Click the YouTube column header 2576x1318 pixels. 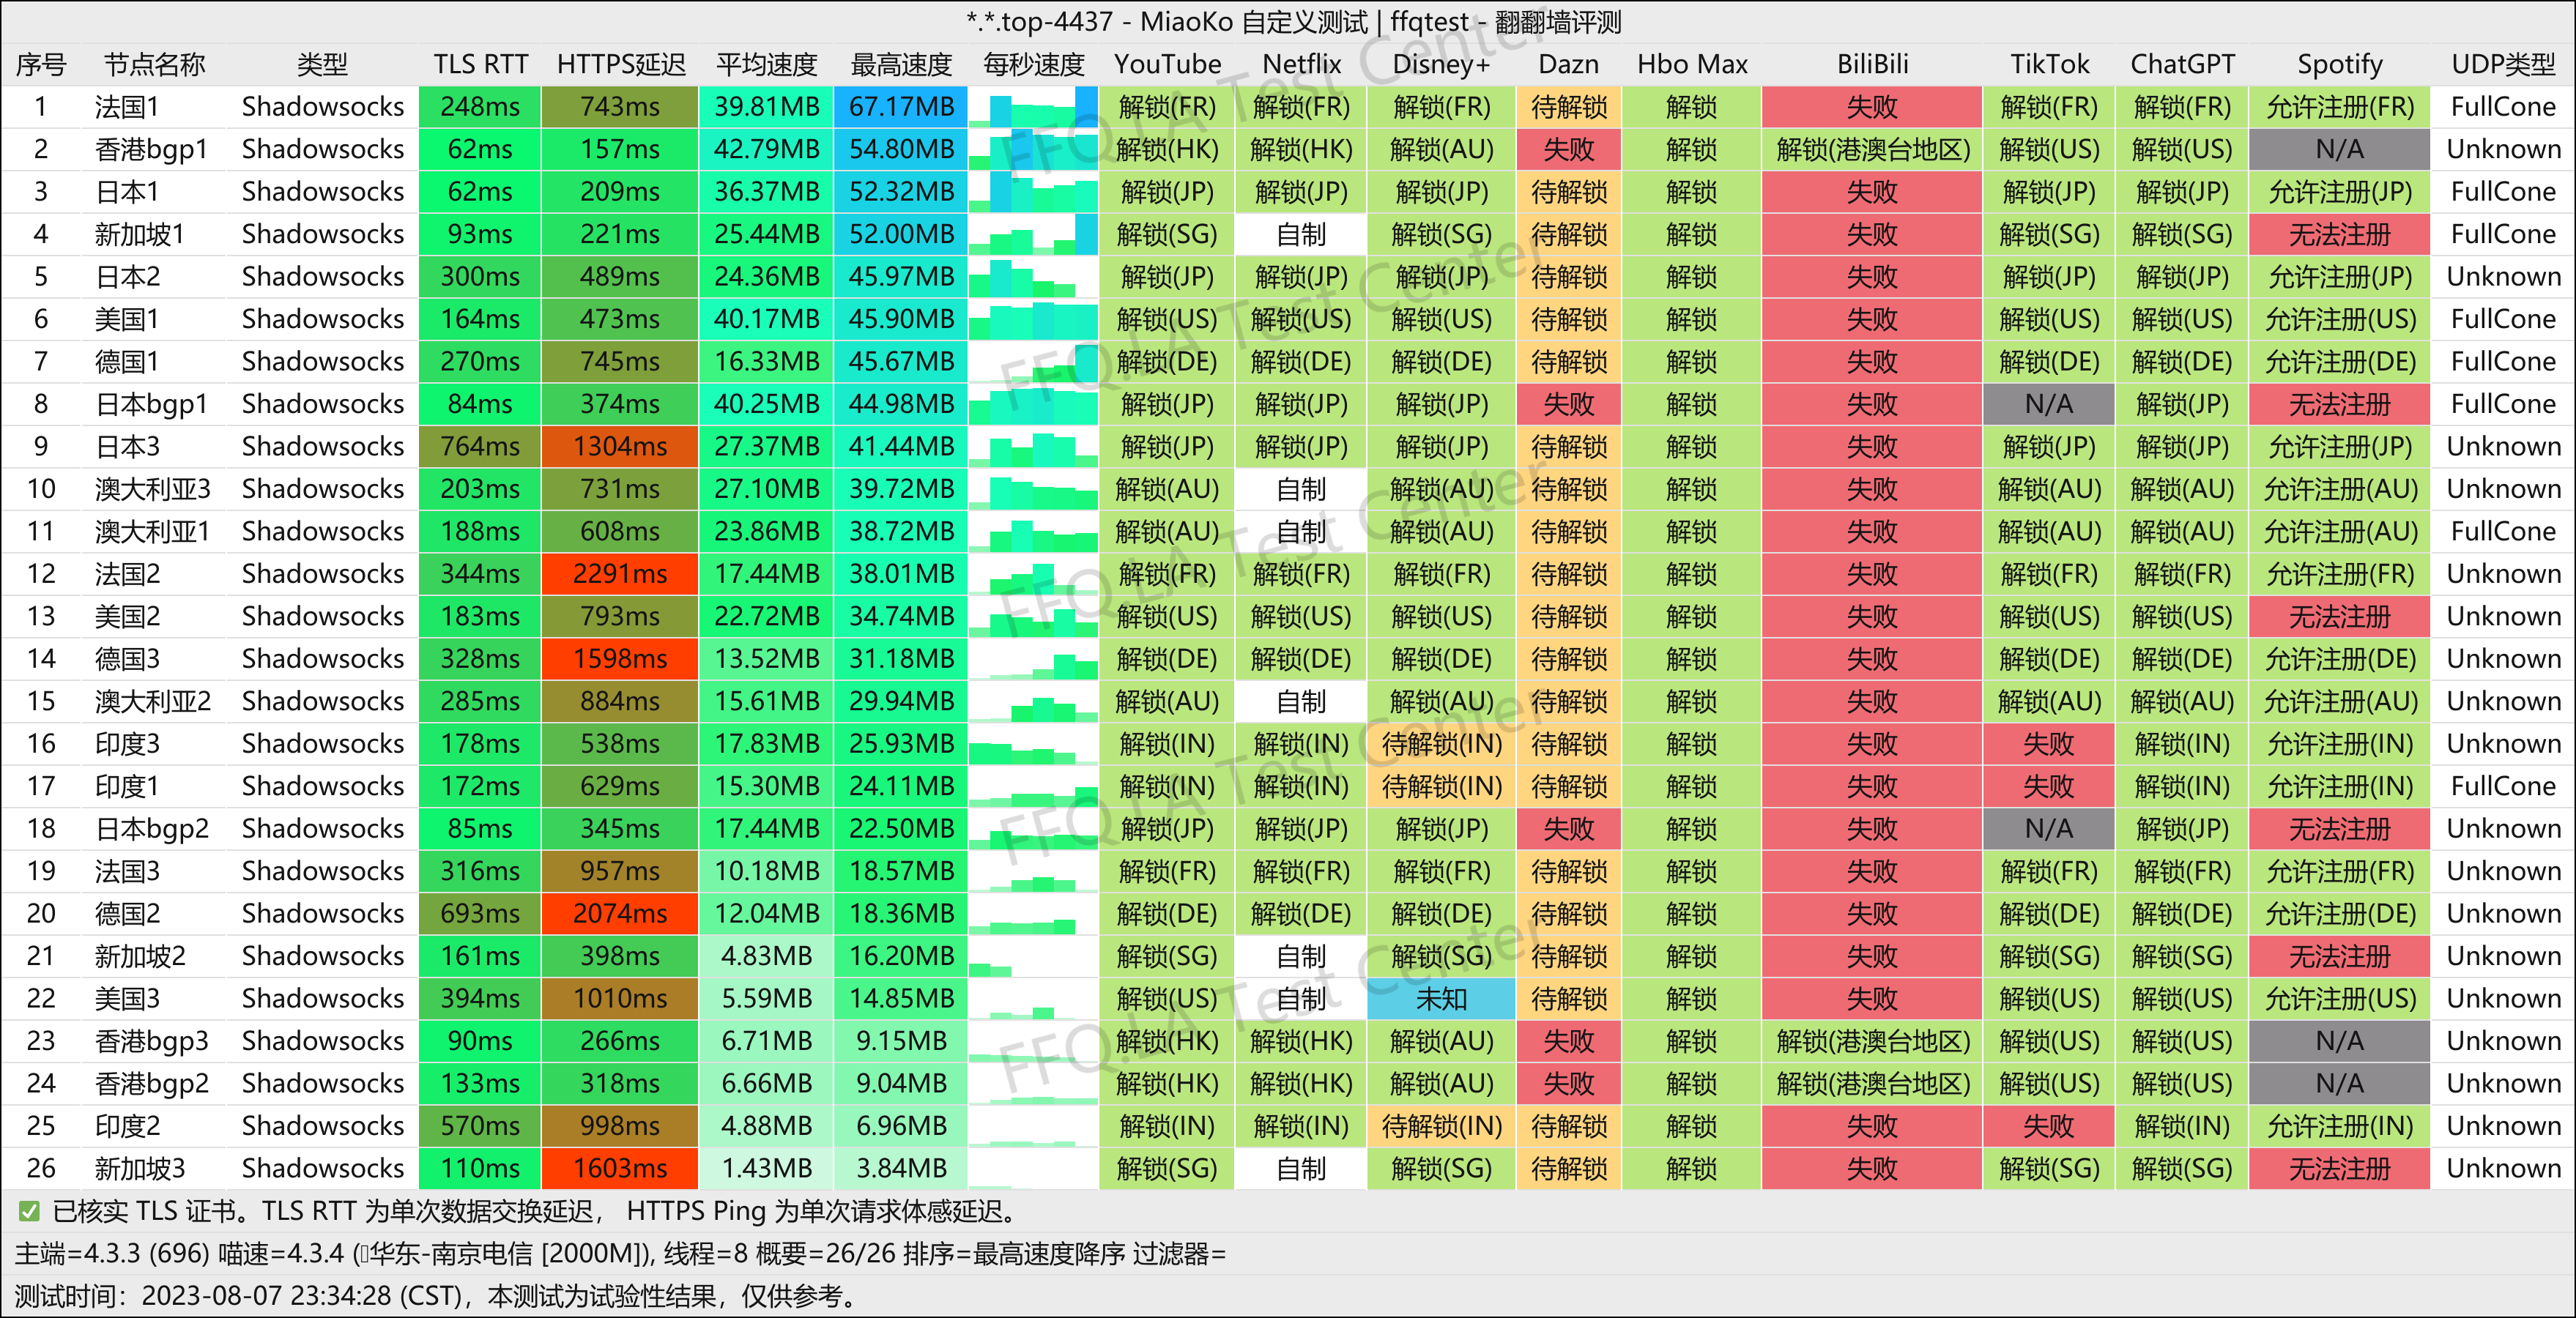pos(1167,64)
